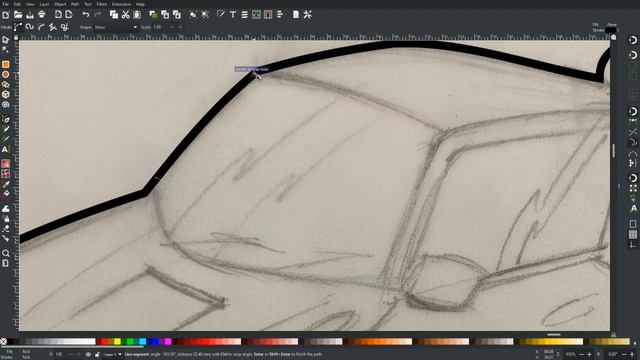The width and height of the screenshot is (640, 360).
Task: Open the Text and Font dialog icon
Action: click(233, 15)
